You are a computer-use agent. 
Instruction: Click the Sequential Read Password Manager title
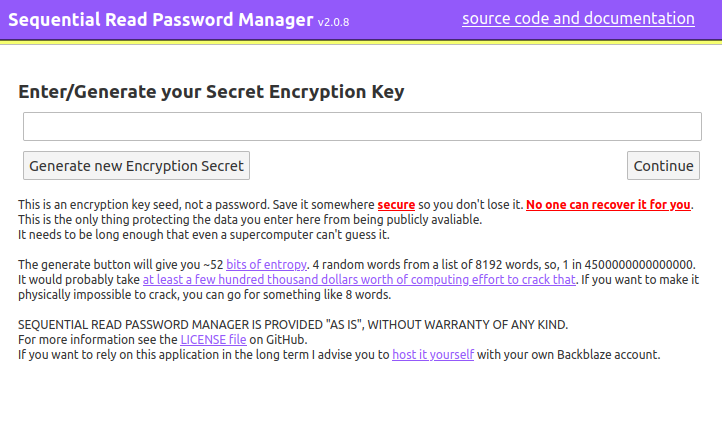[161, 20]
